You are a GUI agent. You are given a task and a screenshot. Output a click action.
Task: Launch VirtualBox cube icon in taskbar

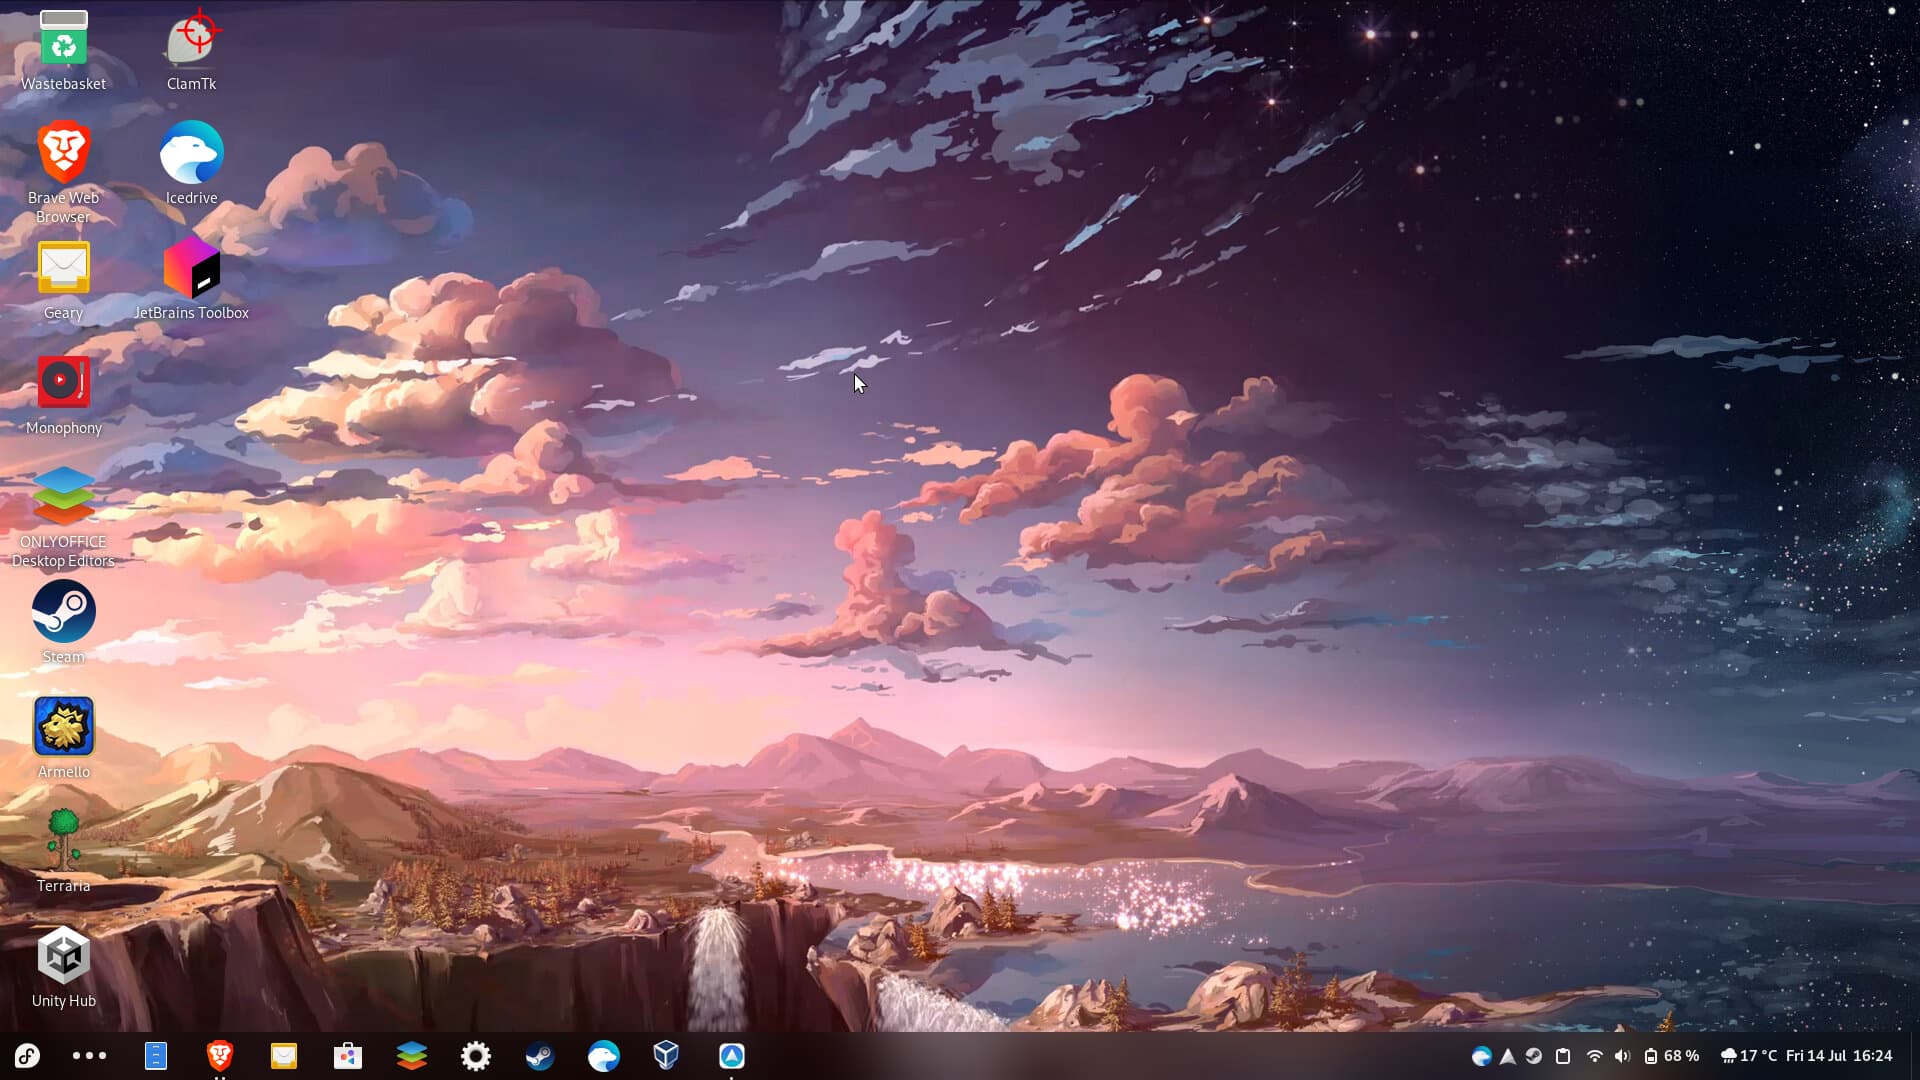coord(666,1056)
